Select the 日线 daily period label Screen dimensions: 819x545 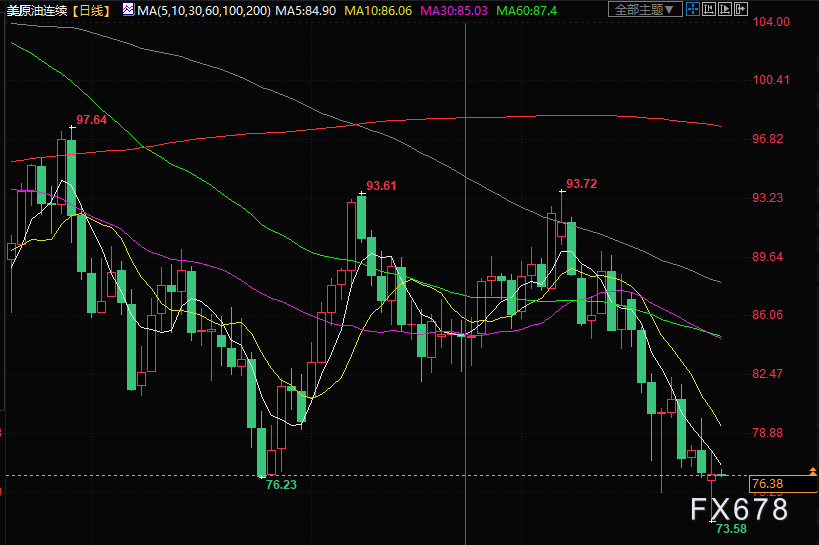pyautogui.click(x=91, y=10)
